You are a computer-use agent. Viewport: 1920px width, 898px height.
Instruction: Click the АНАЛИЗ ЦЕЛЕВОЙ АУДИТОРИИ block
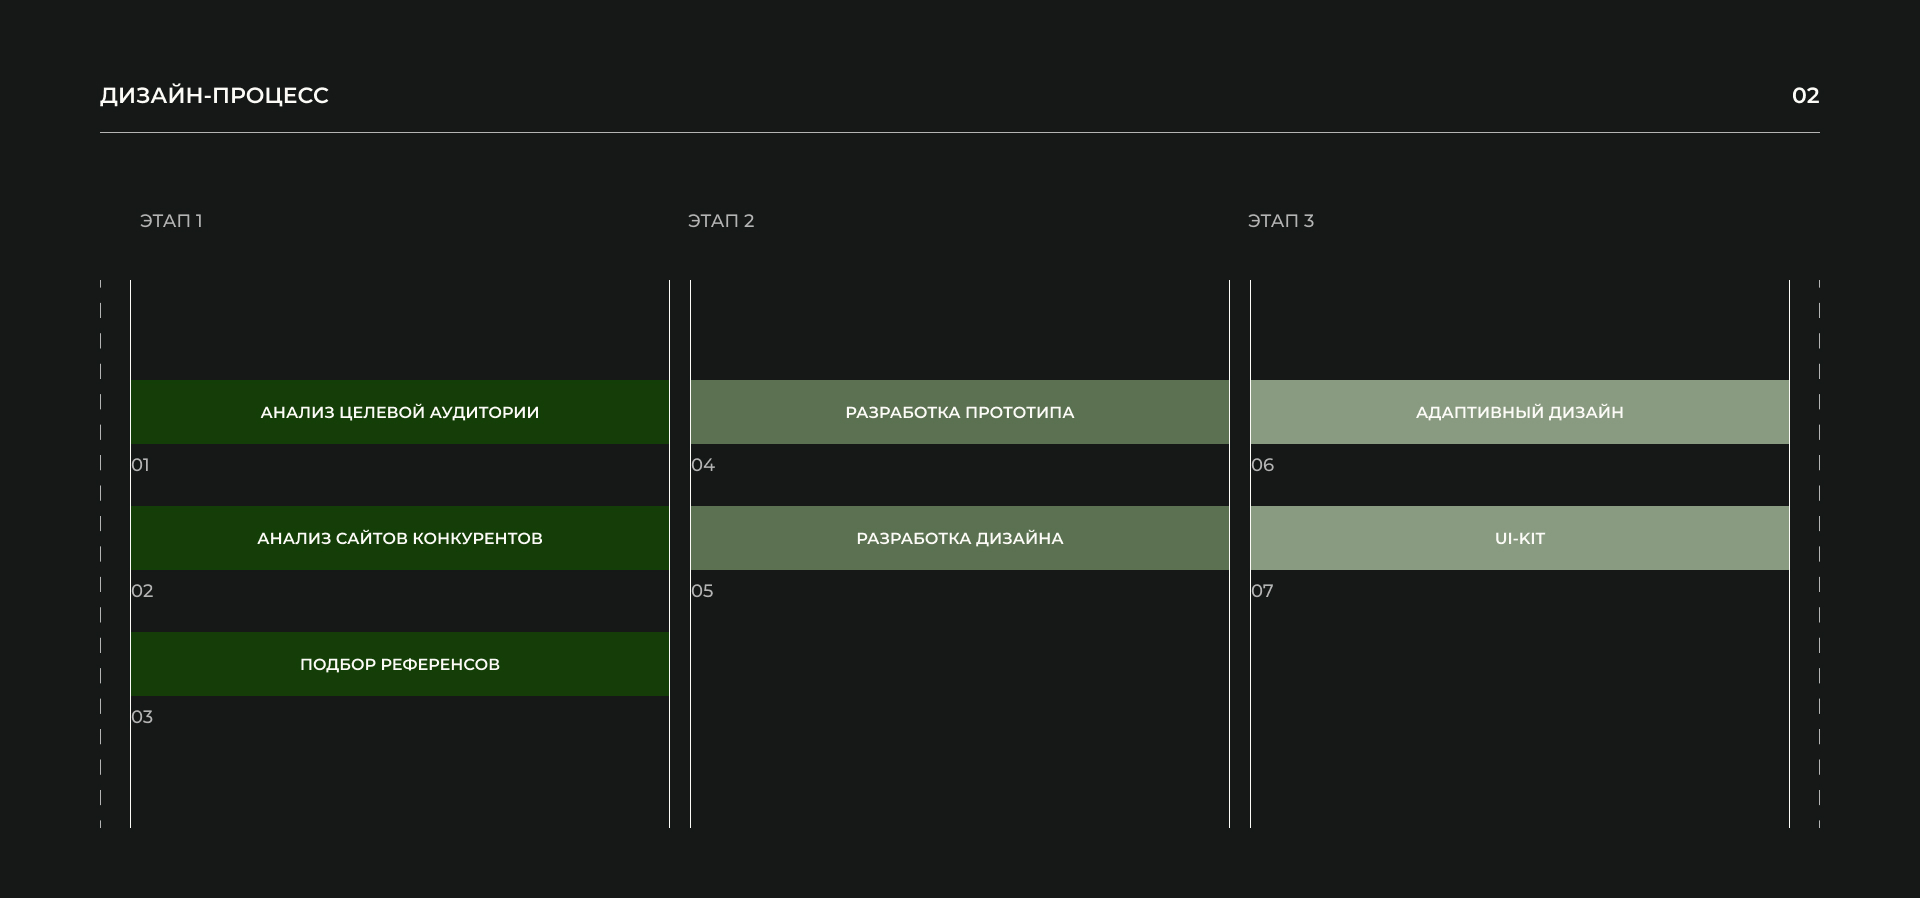click(400, 412)
